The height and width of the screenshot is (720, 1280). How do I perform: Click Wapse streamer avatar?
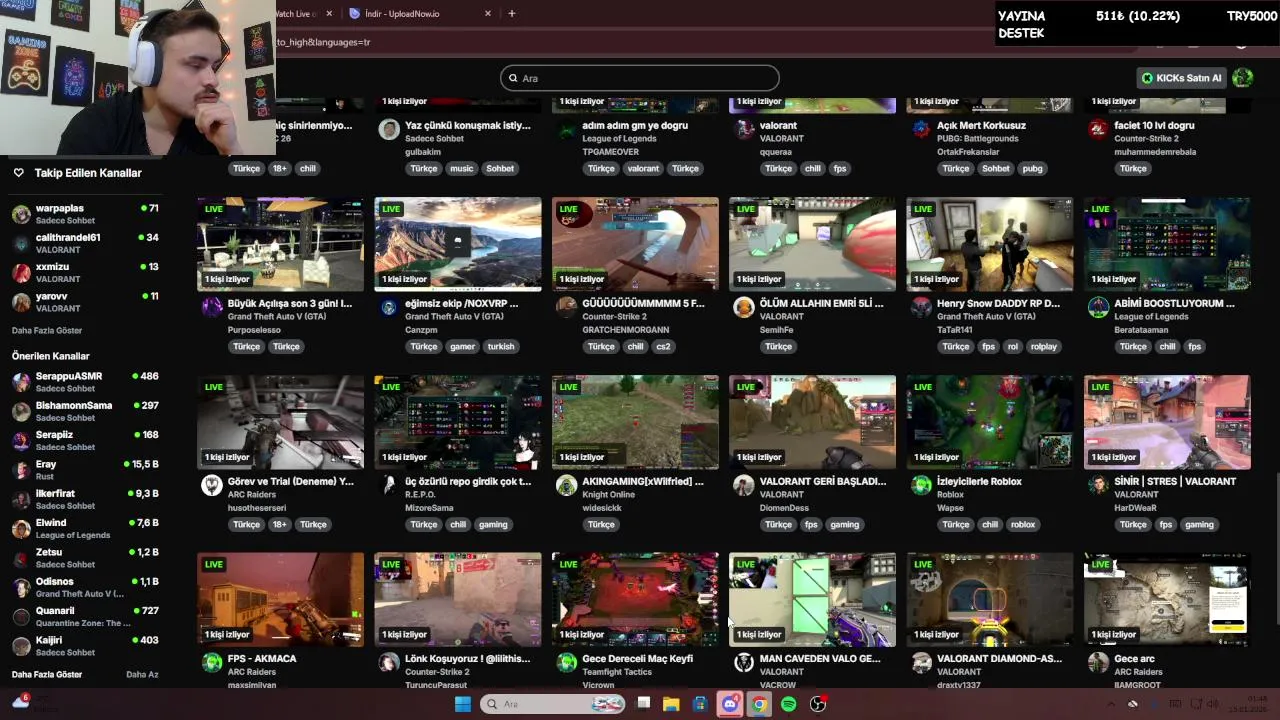tap(921, 485)
